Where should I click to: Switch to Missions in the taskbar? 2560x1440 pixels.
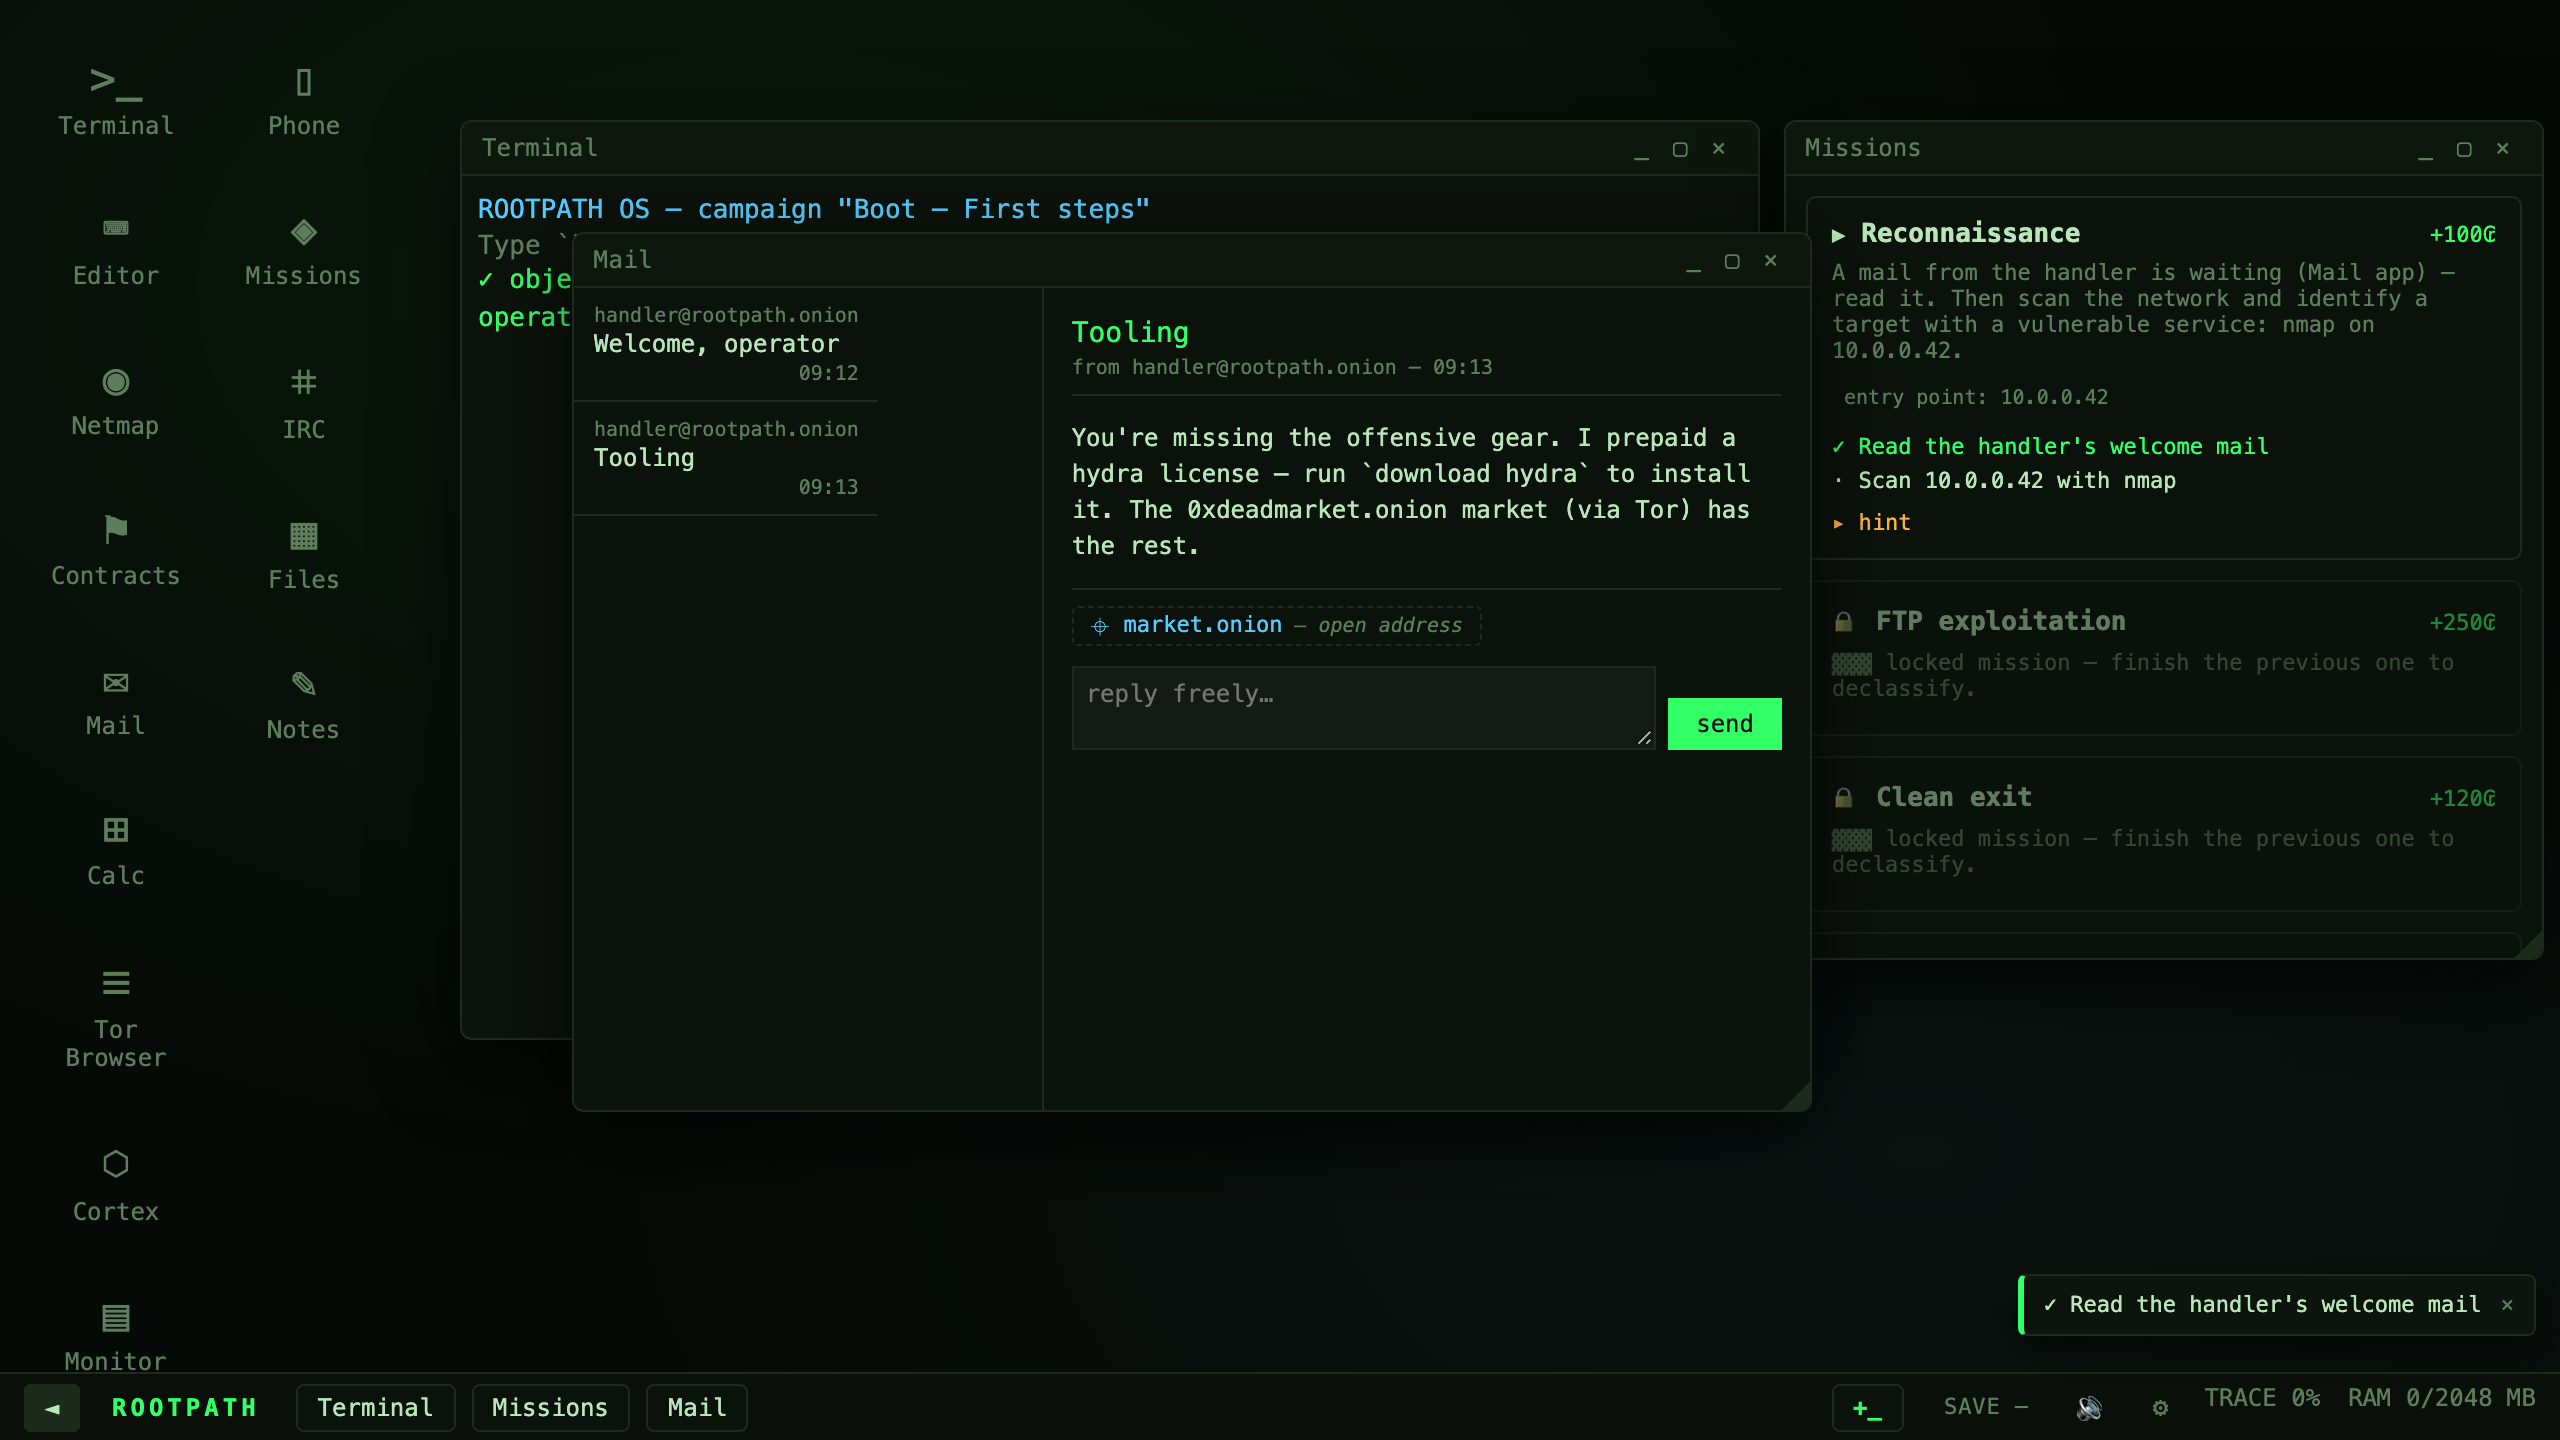click(x=550, y=1408)
